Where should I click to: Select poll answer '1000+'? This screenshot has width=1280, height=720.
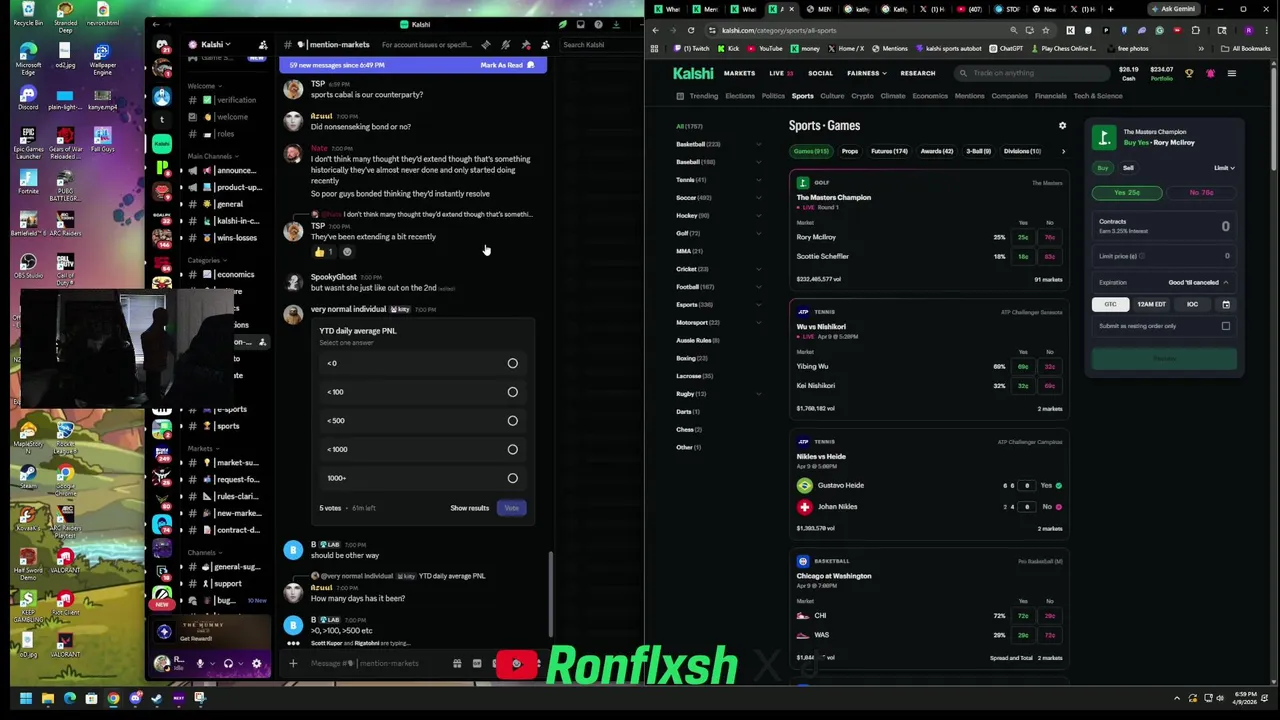coord(422,478)
